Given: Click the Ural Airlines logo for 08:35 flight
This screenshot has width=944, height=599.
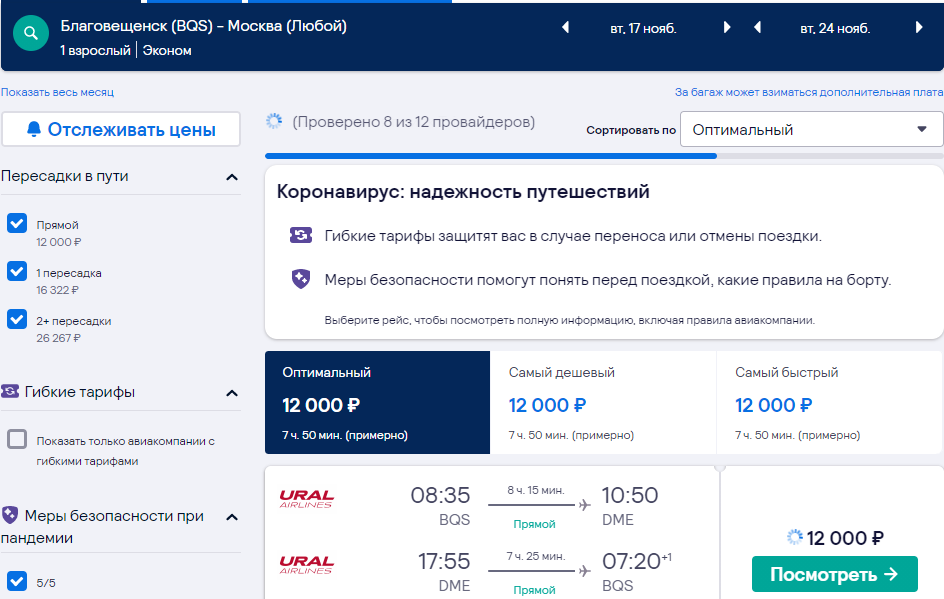Looking at the screenshot, I should click(306, 499).
